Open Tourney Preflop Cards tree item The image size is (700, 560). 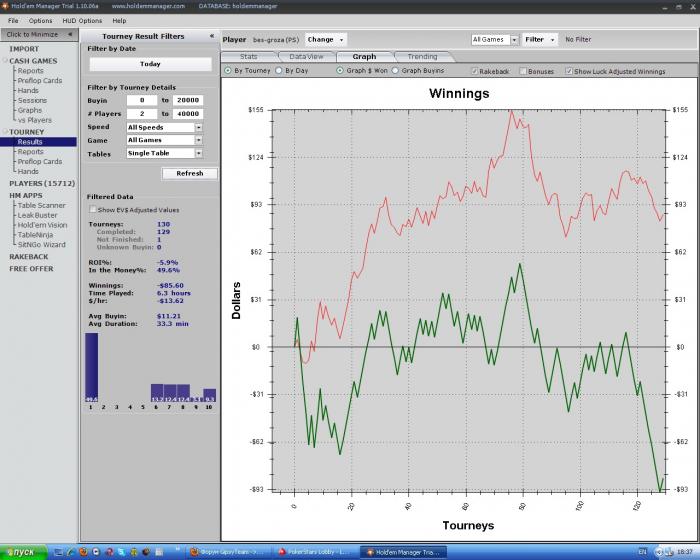[40, 162]
